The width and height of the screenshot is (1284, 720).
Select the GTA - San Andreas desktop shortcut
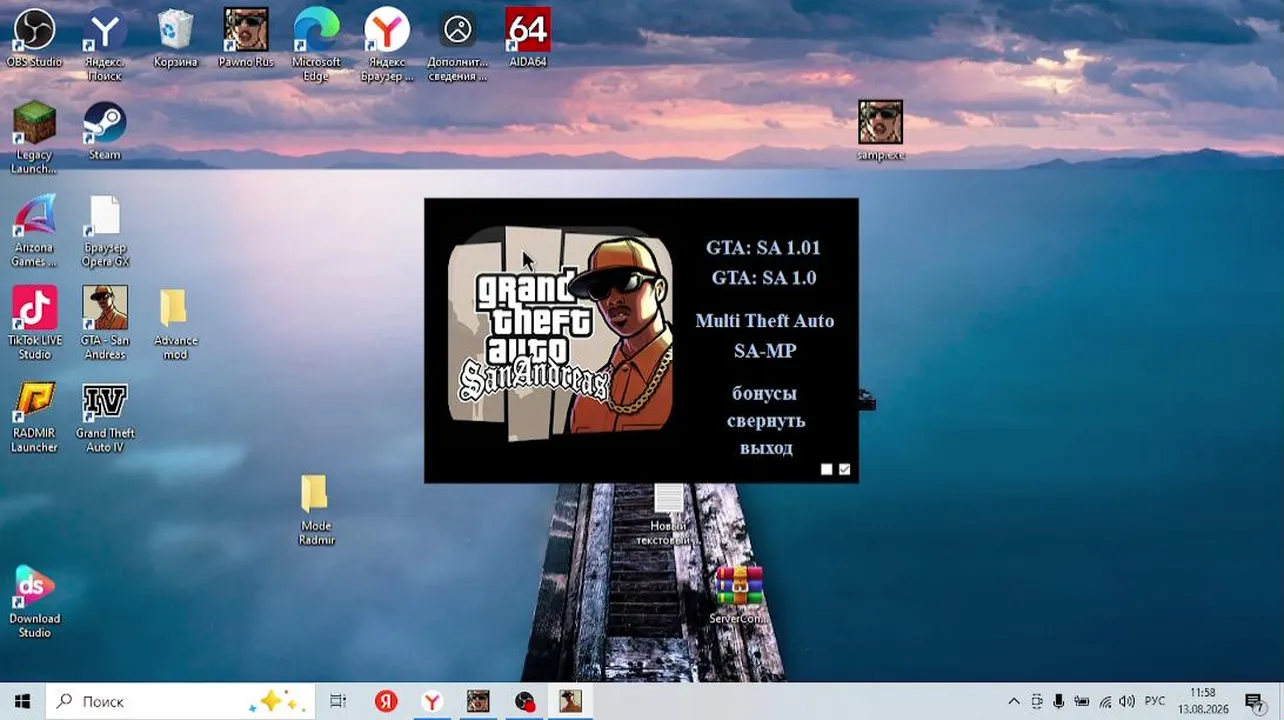click(105, 323)
